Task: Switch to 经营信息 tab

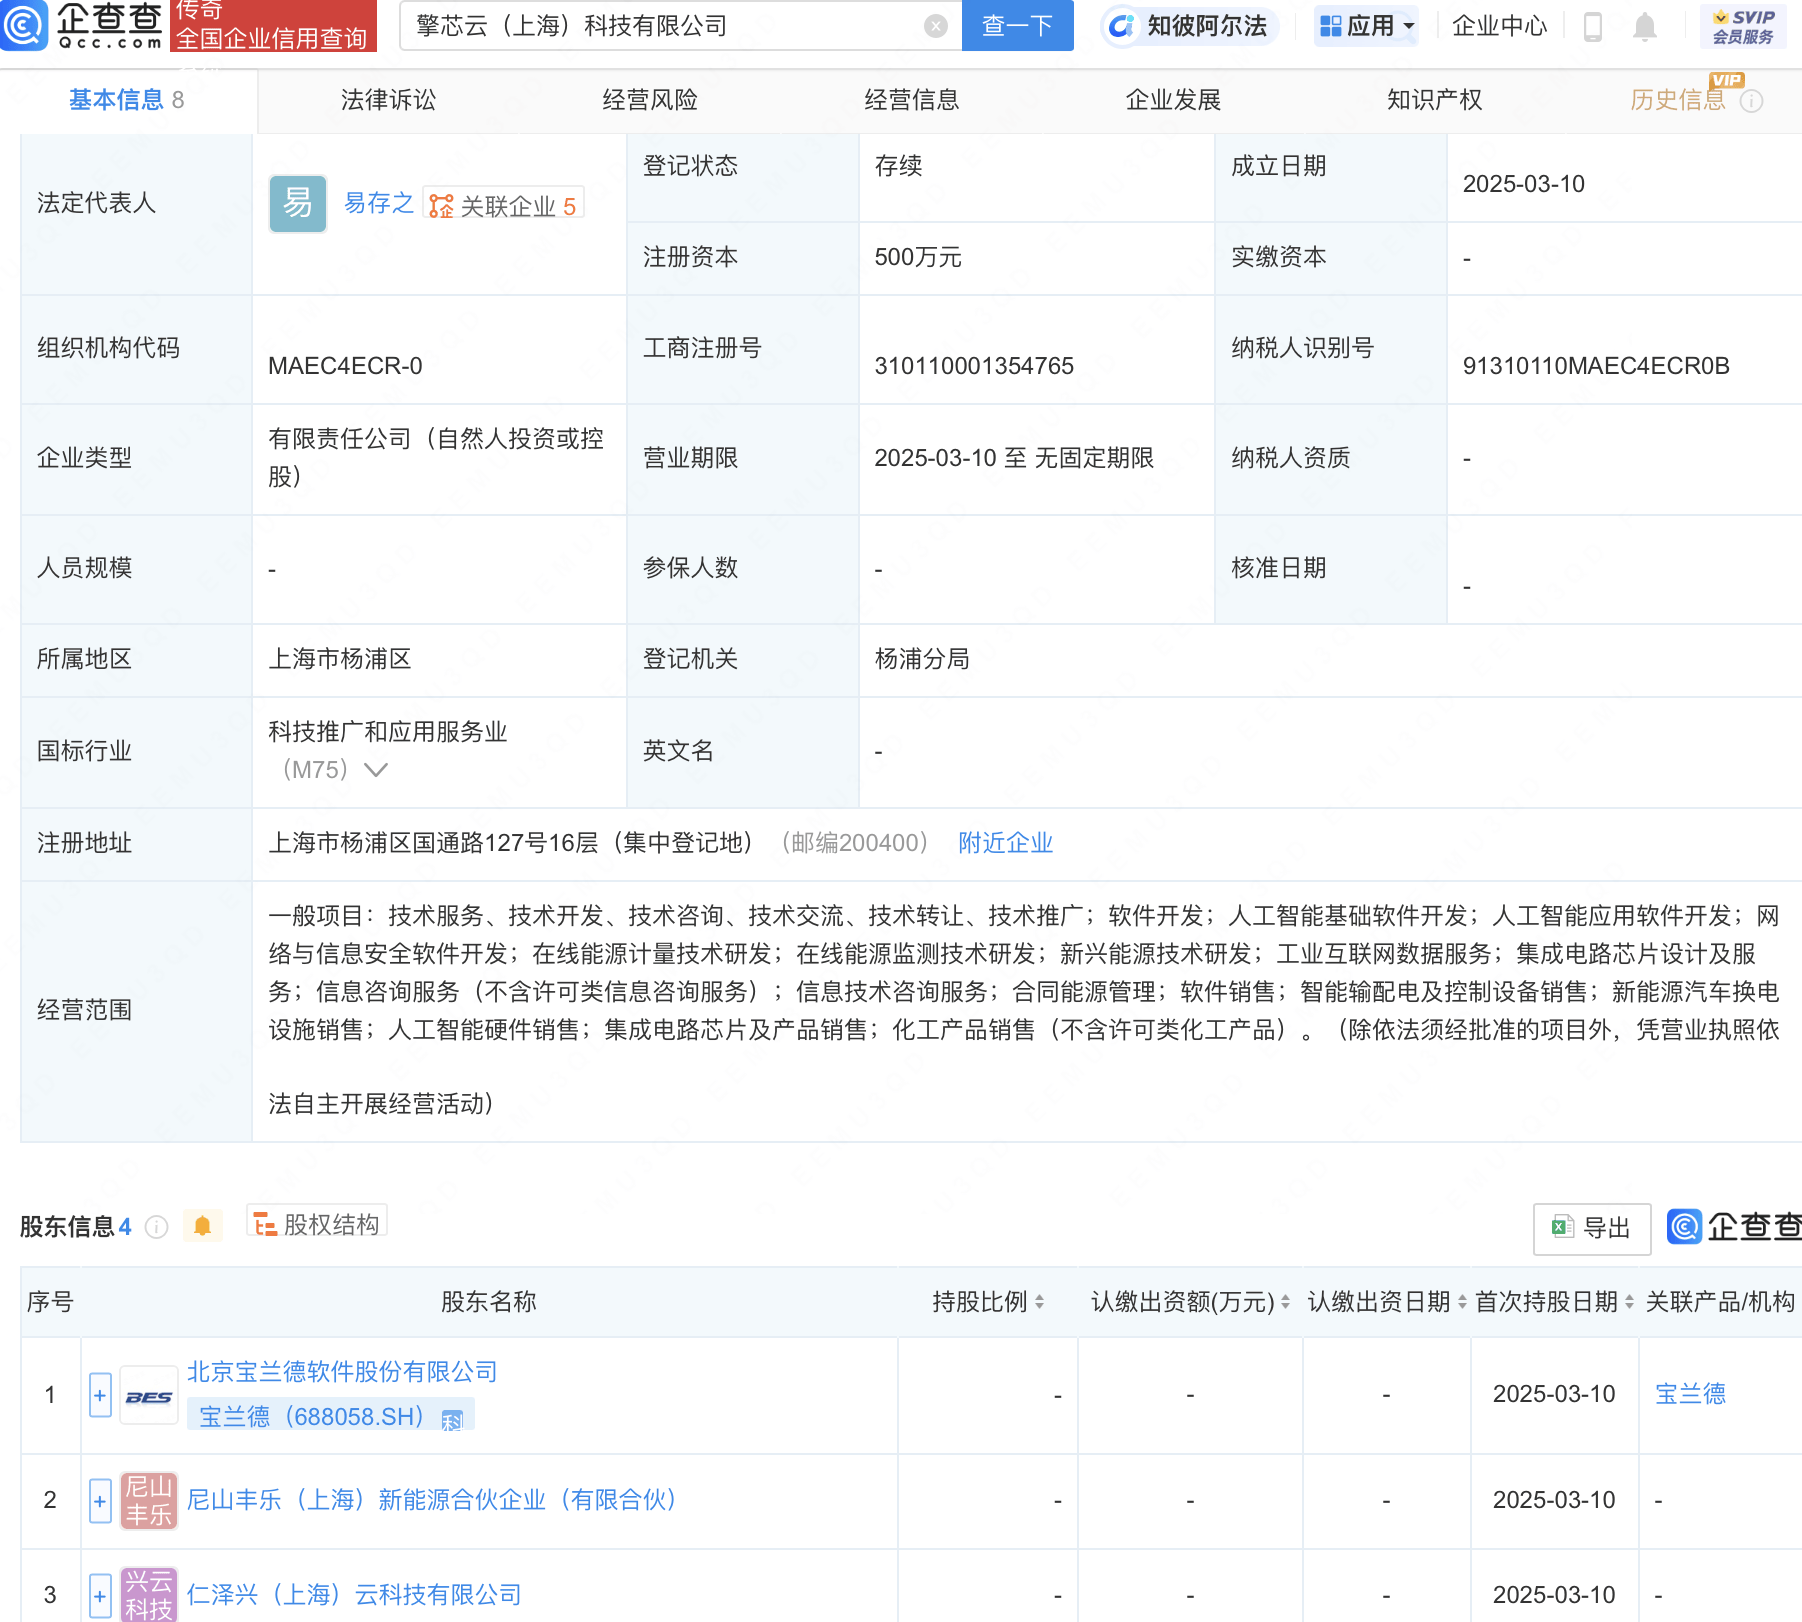Action: click(x=912, y=100)
